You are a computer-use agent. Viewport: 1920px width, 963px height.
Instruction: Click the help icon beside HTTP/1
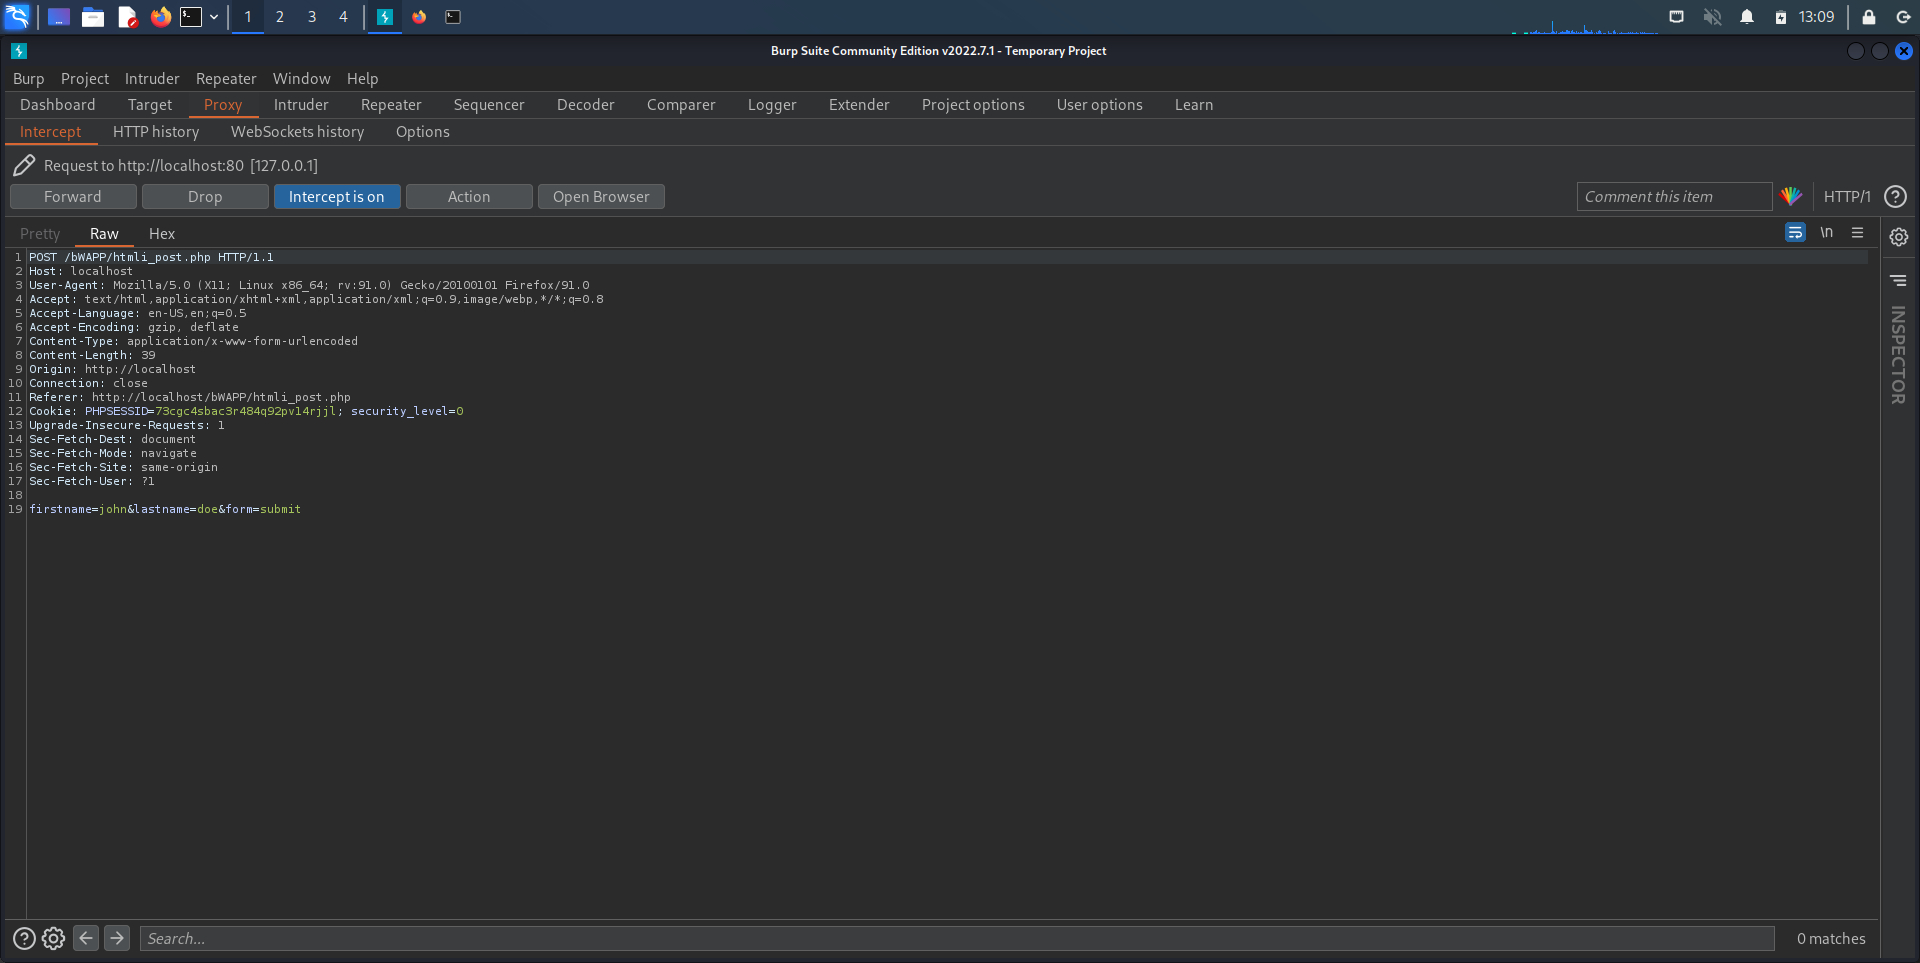(x=1895, y=197)
